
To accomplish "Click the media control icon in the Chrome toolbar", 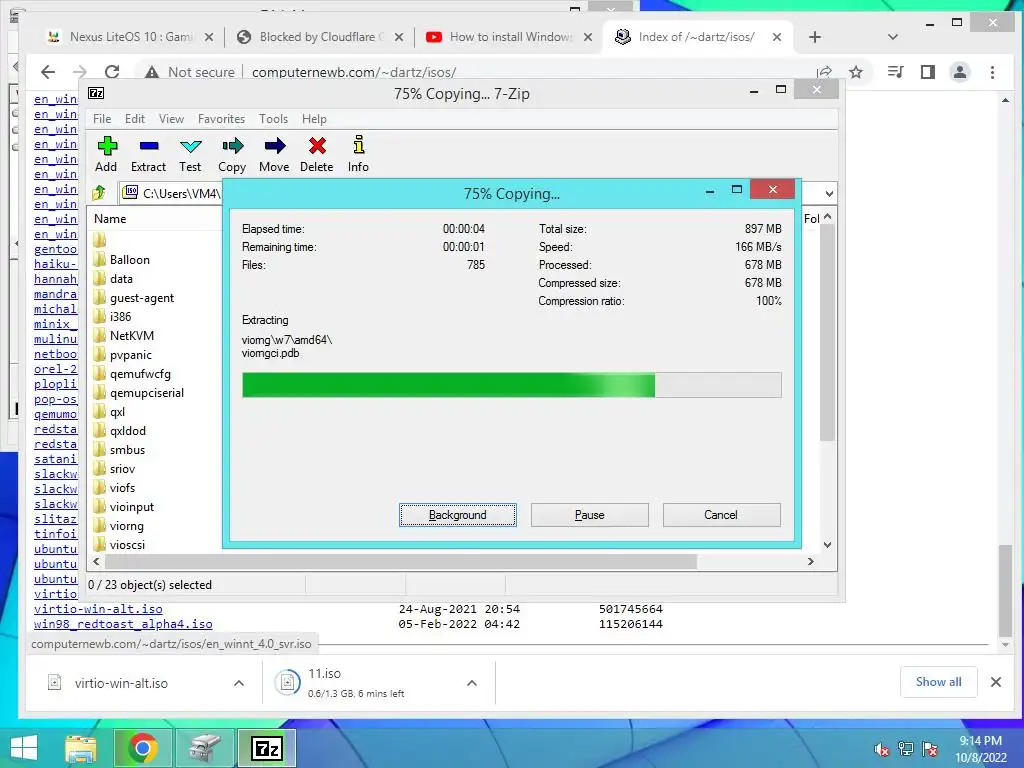I will click(x=895, y=72).
